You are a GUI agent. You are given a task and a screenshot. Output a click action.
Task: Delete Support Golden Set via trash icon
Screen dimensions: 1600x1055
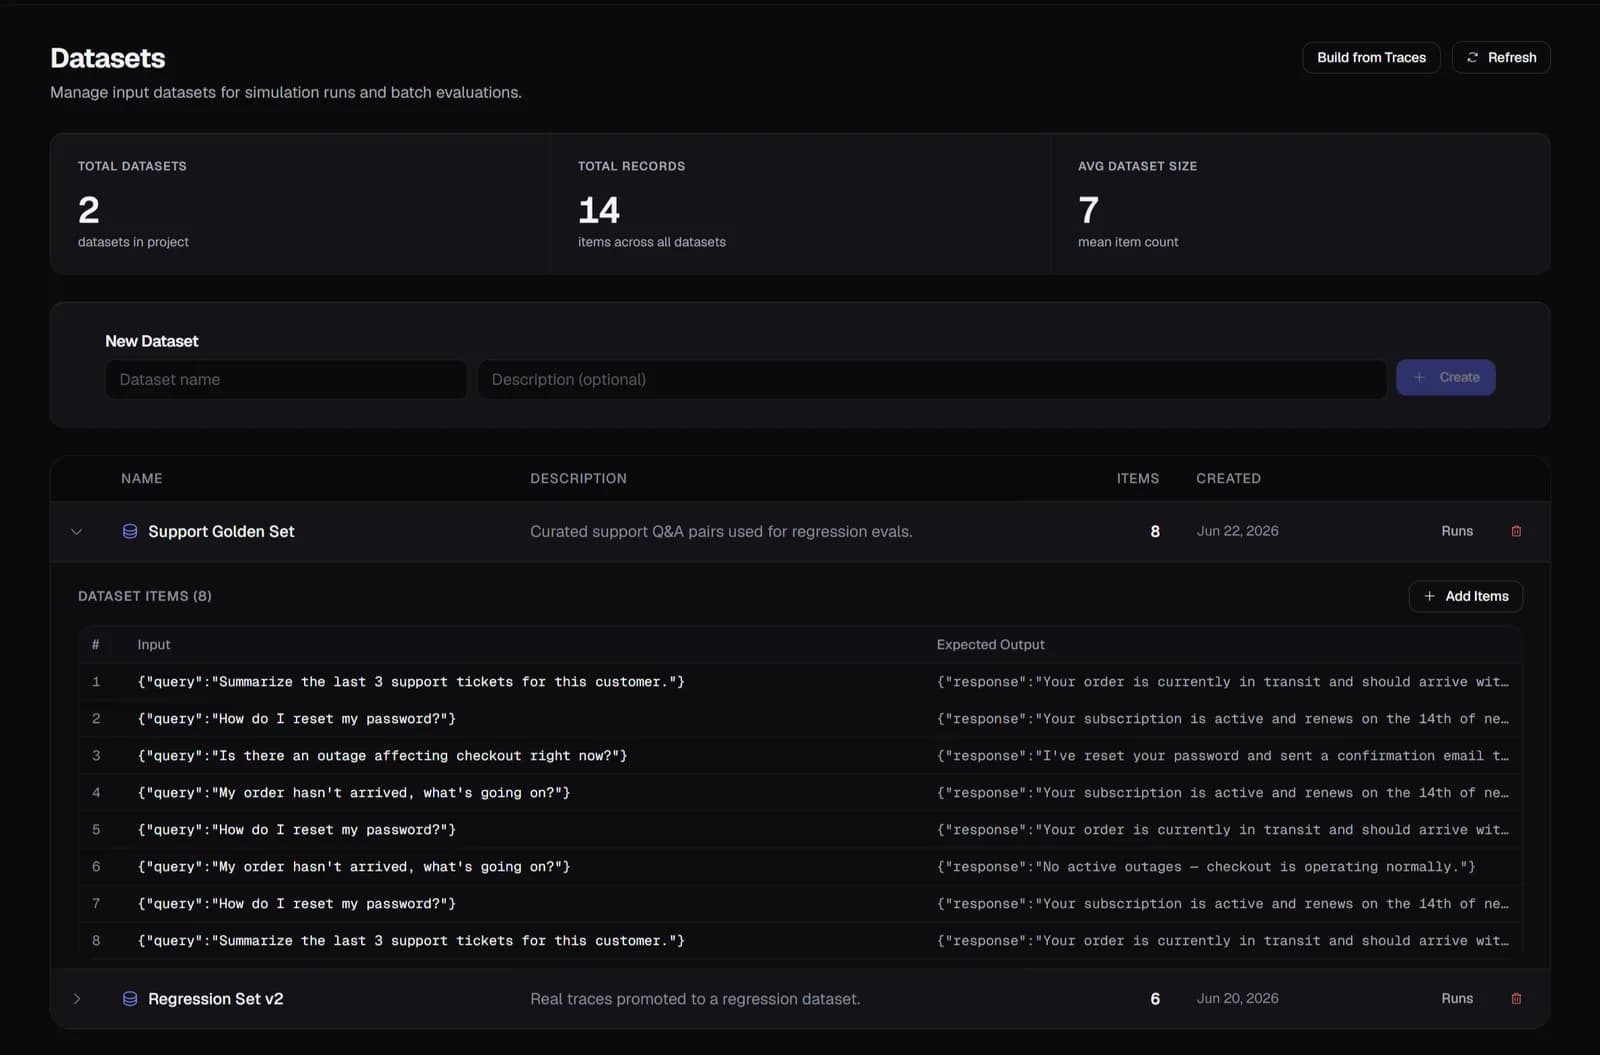click(1516, 531)
